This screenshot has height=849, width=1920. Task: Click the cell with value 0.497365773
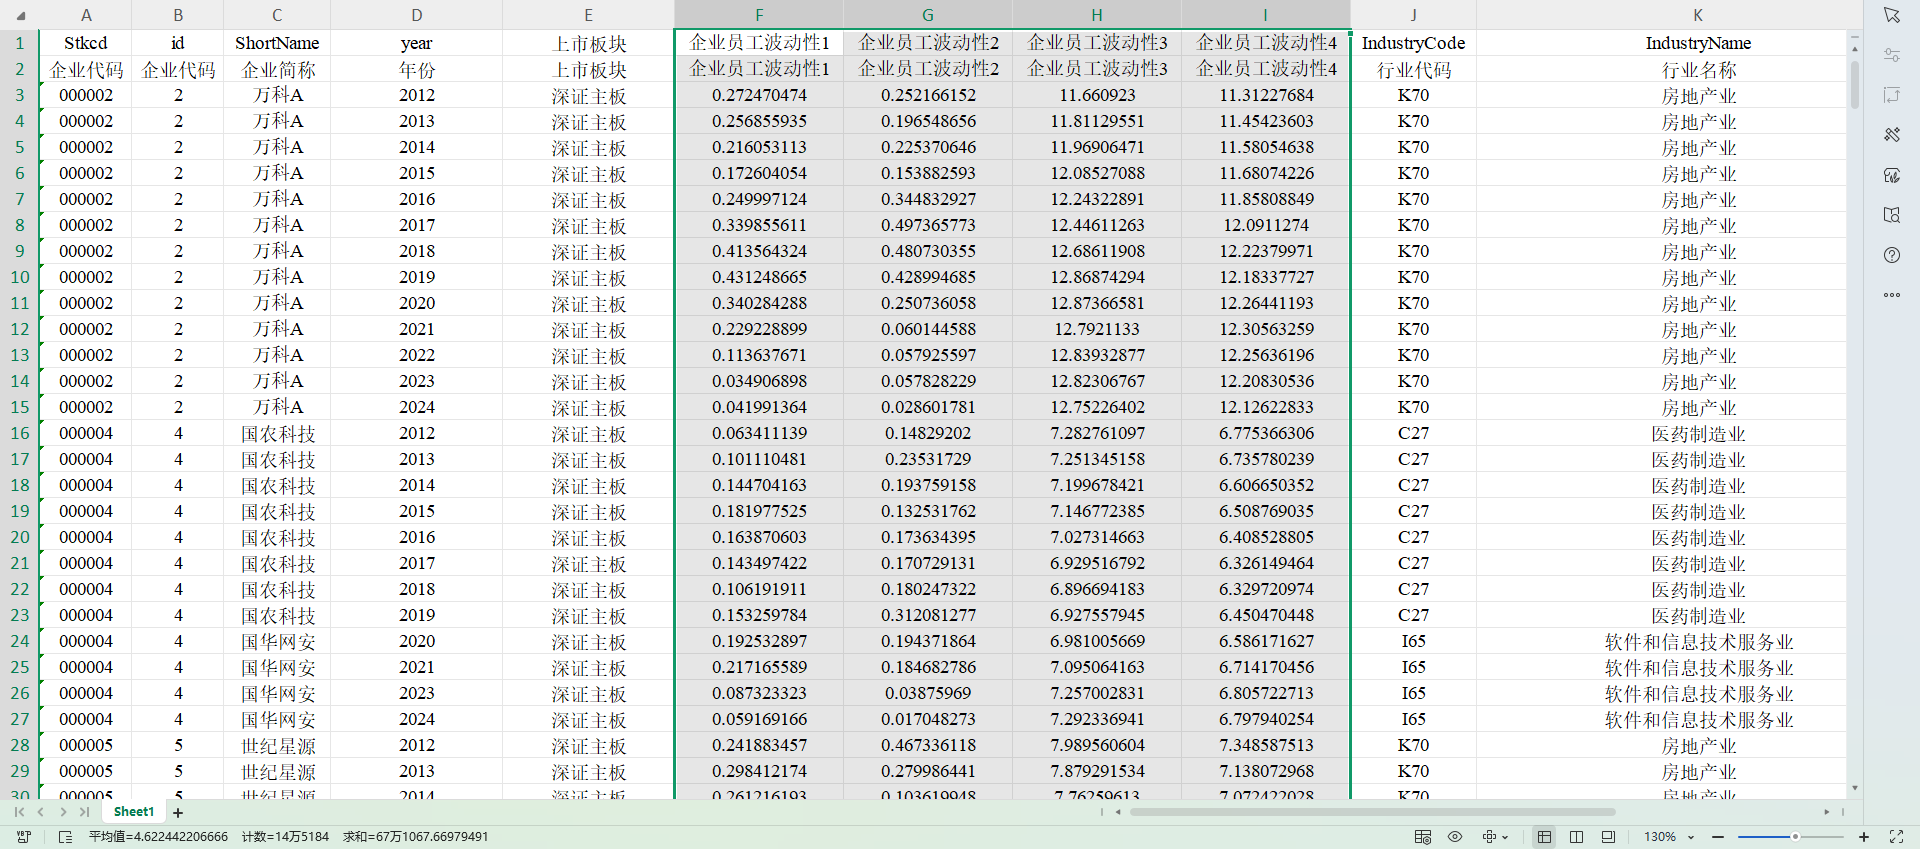click(928, 225)
